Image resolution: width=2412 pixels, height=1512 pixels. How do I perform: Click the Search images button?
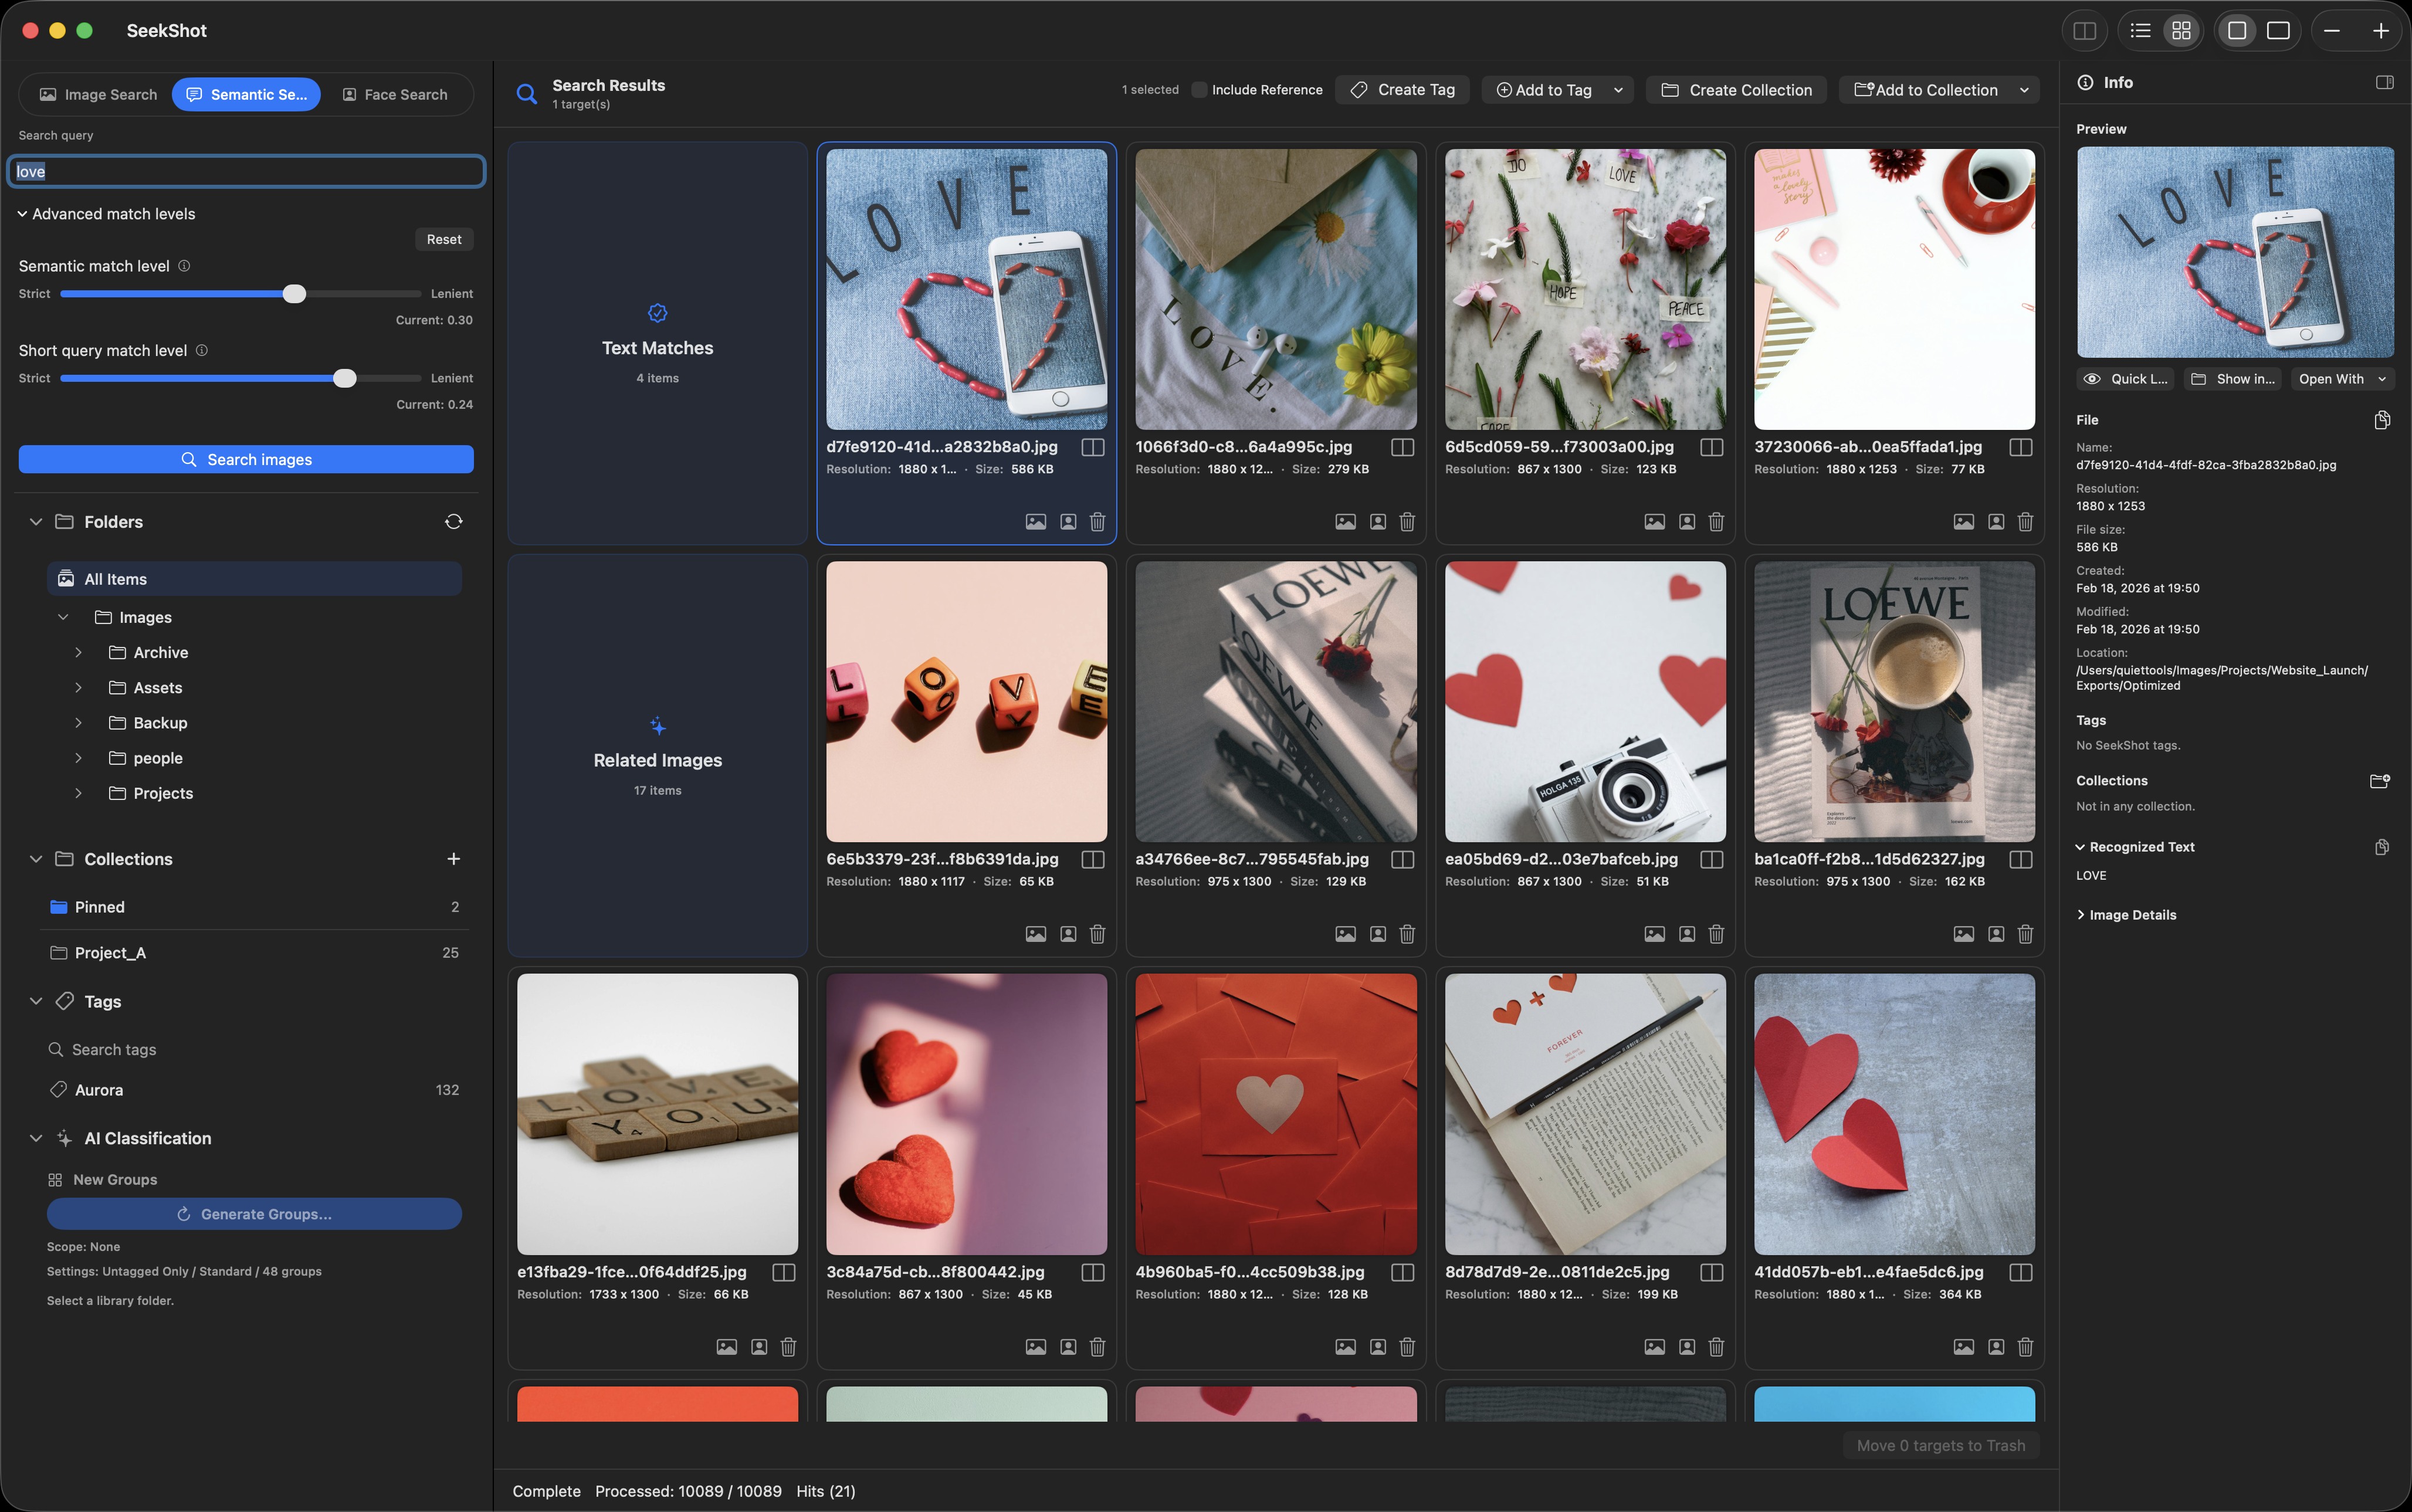tap(246, 459)
